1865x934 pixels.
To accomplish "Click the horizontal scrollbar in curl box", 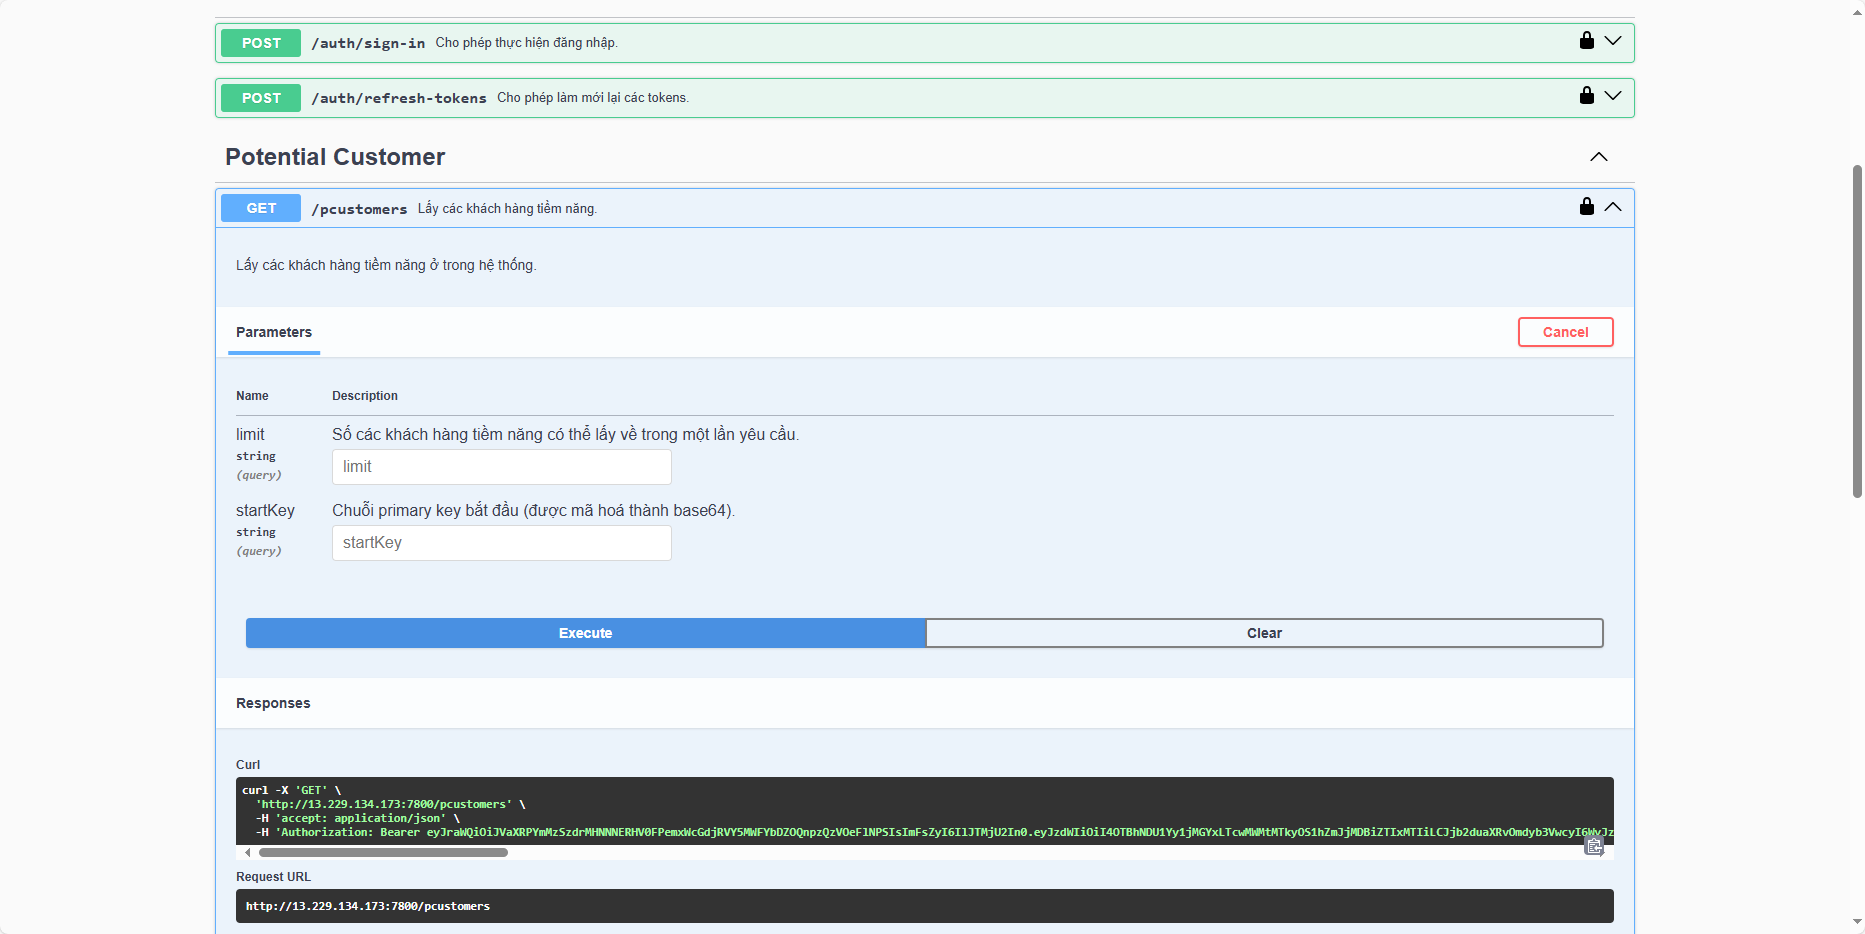I will (x=383, y=853).
